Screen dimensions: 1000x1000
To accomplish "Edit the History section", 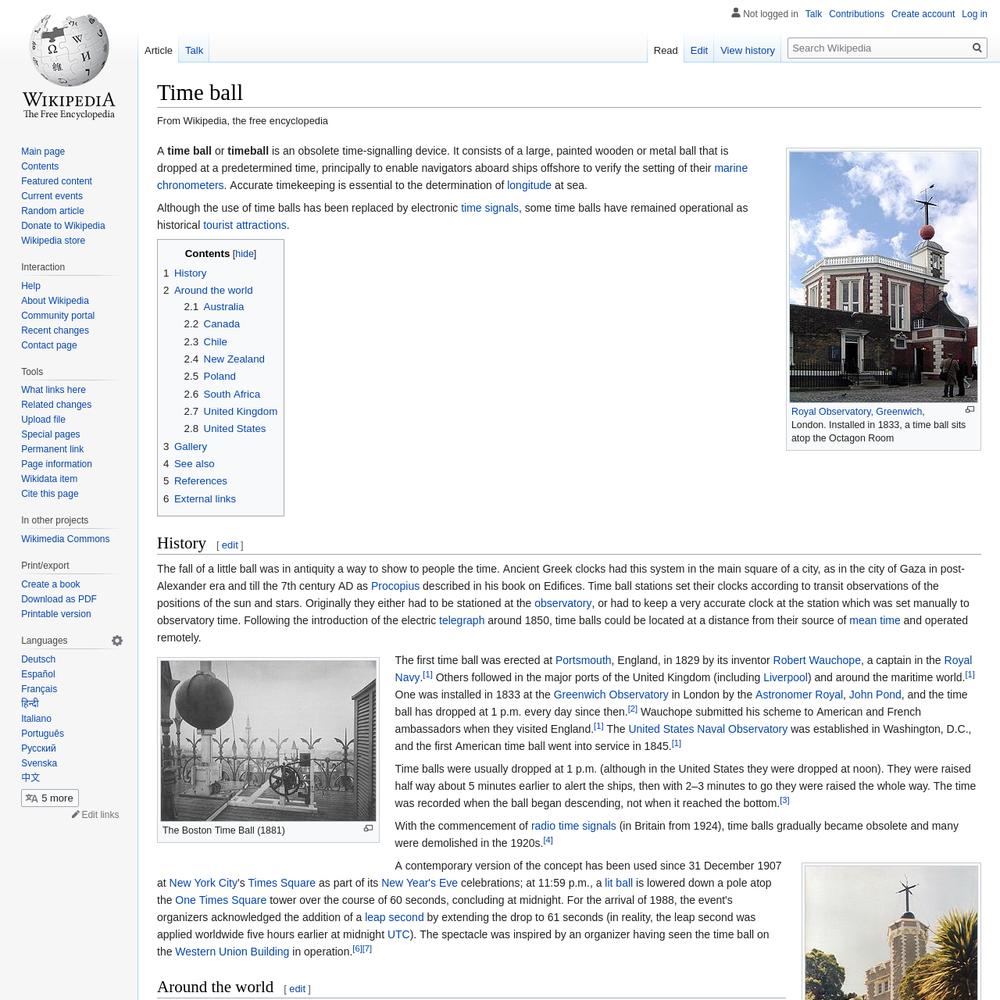I will pyautogui.click(x=230, y=545).
